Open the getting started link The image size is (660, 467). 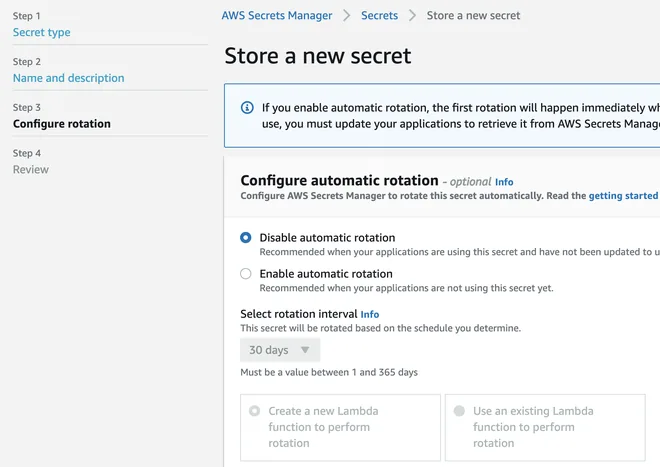pyautogui.click(x=623, y=196)
